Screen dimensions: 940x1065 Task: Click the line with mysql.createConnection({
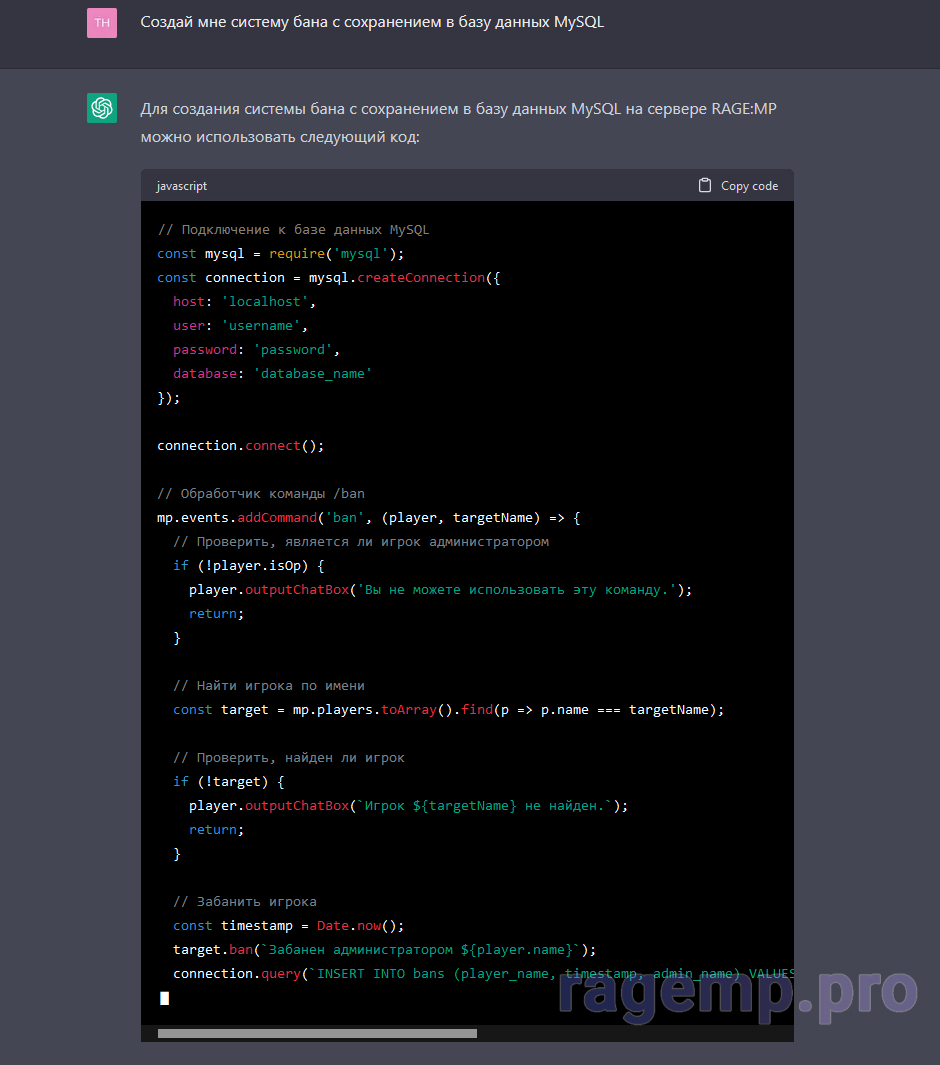tap(329, 278)
